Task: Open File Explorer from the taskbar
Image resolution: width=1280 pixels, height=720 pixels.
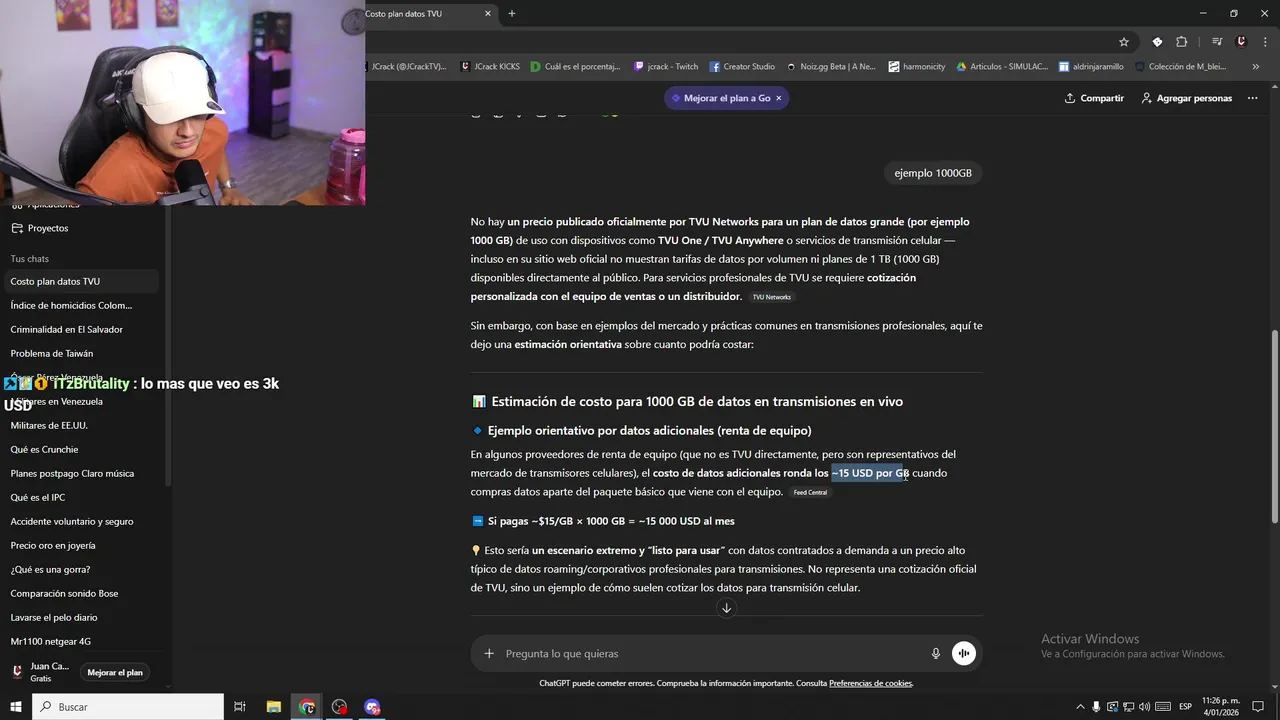Action: [x=273, y=707]
